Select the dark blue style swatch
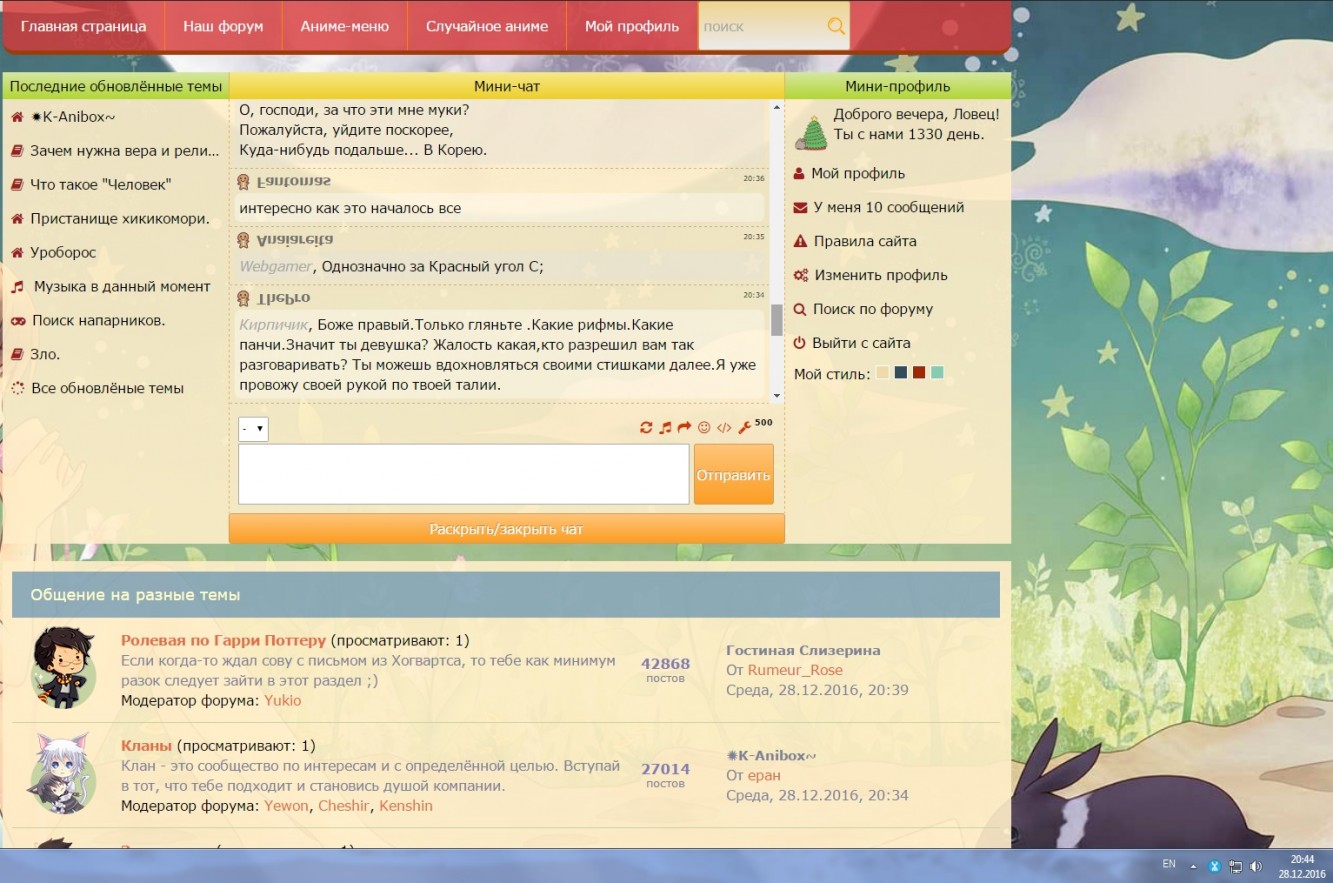1333x883 pixels. (900, 373)
